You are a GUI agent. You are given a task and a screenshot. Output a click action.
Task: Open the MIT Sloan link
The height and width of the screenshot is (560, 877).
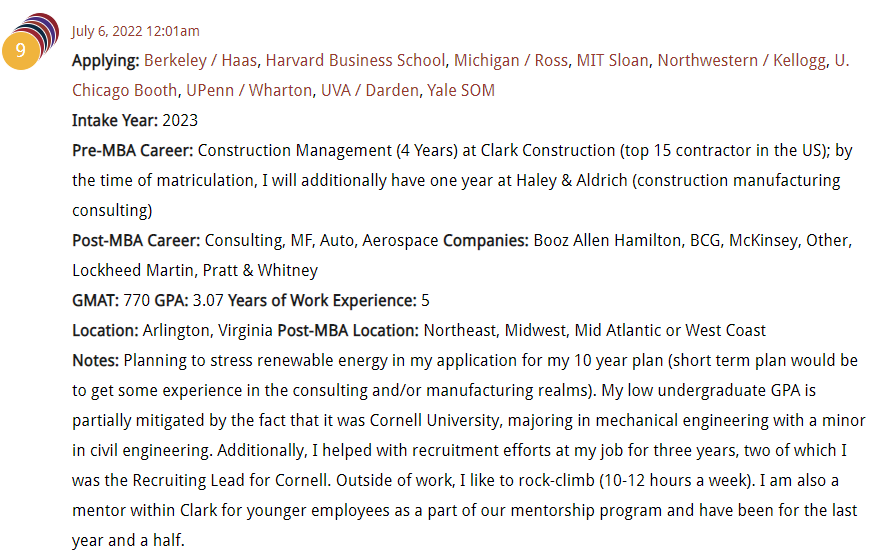pyautogui.click(x=612, y=60)
